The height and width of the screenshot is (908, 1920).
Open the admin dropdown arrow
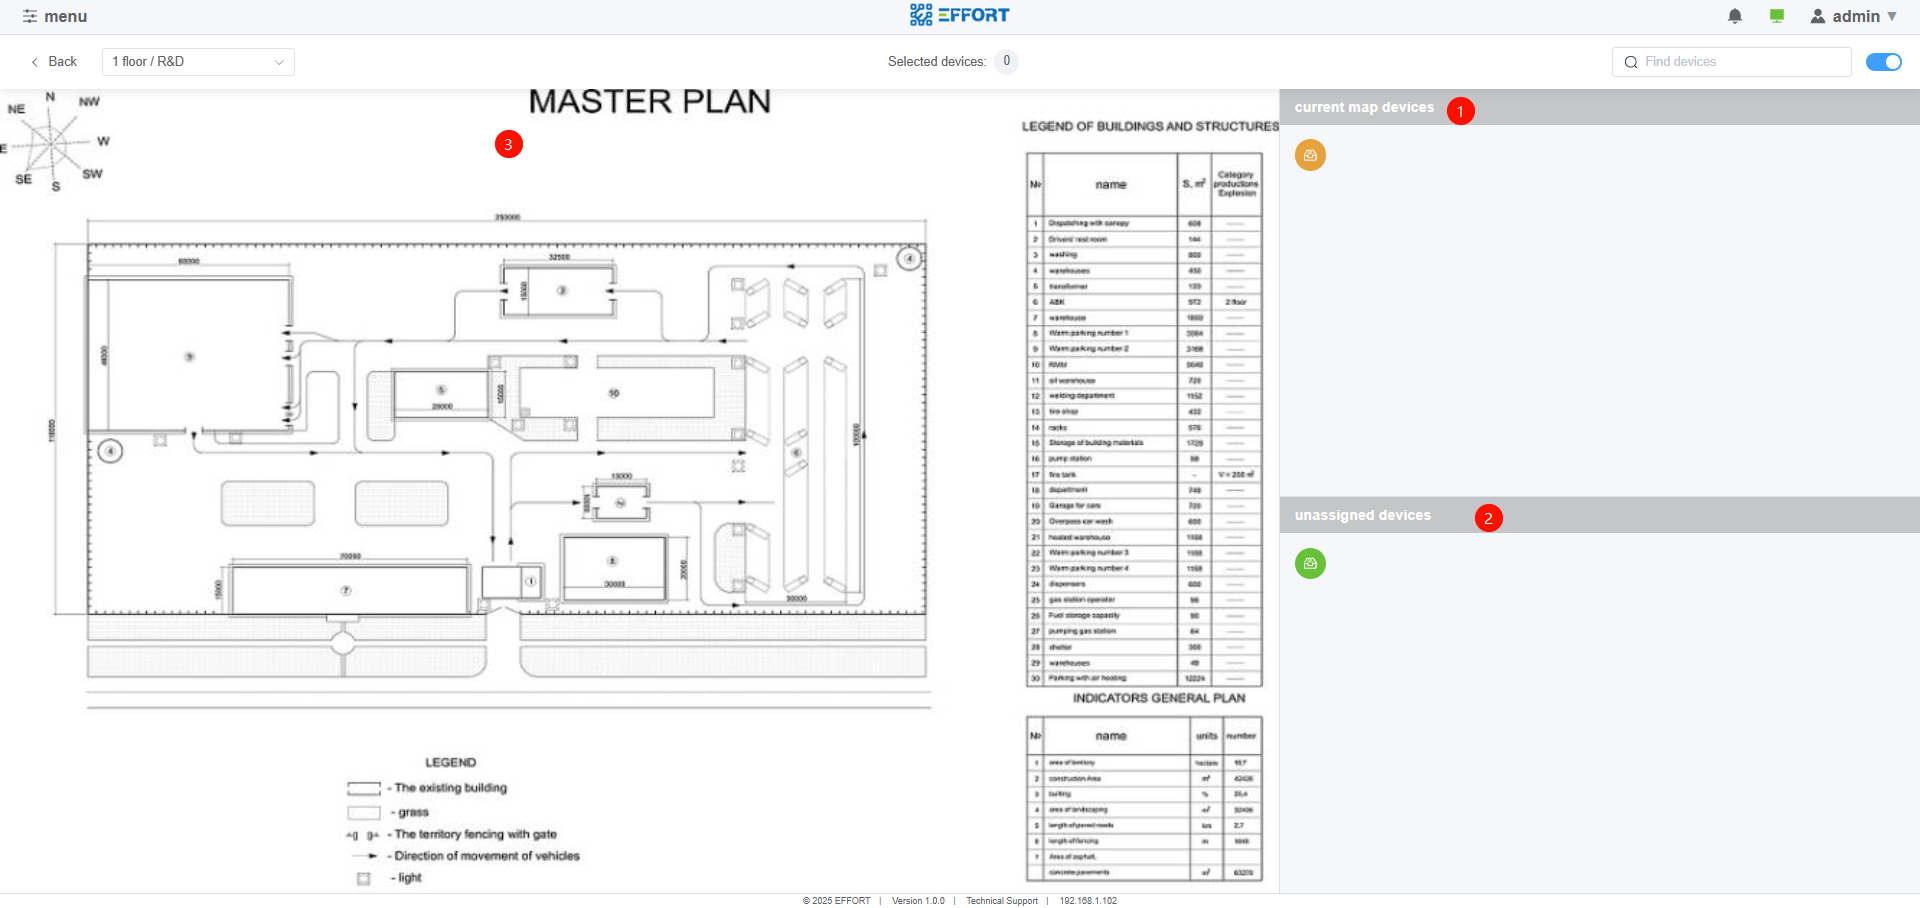tap(1892, 16)
